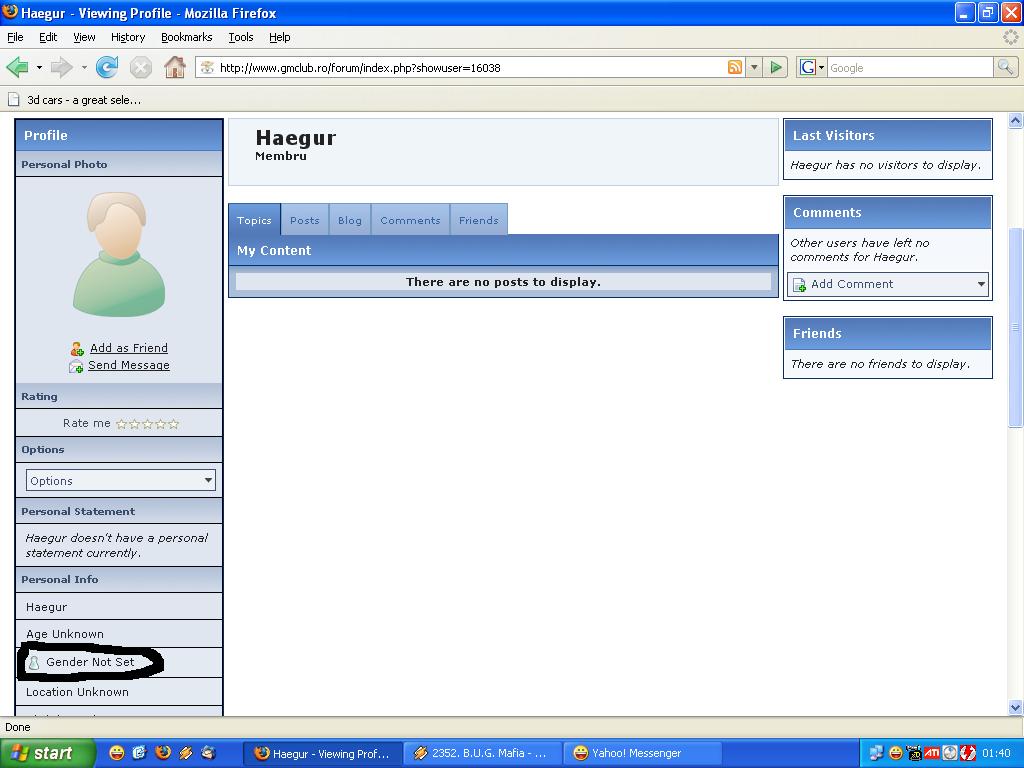Screen dimensions: 1024x768
Task: Click the Firefox forward arrow
Action: 61,67
